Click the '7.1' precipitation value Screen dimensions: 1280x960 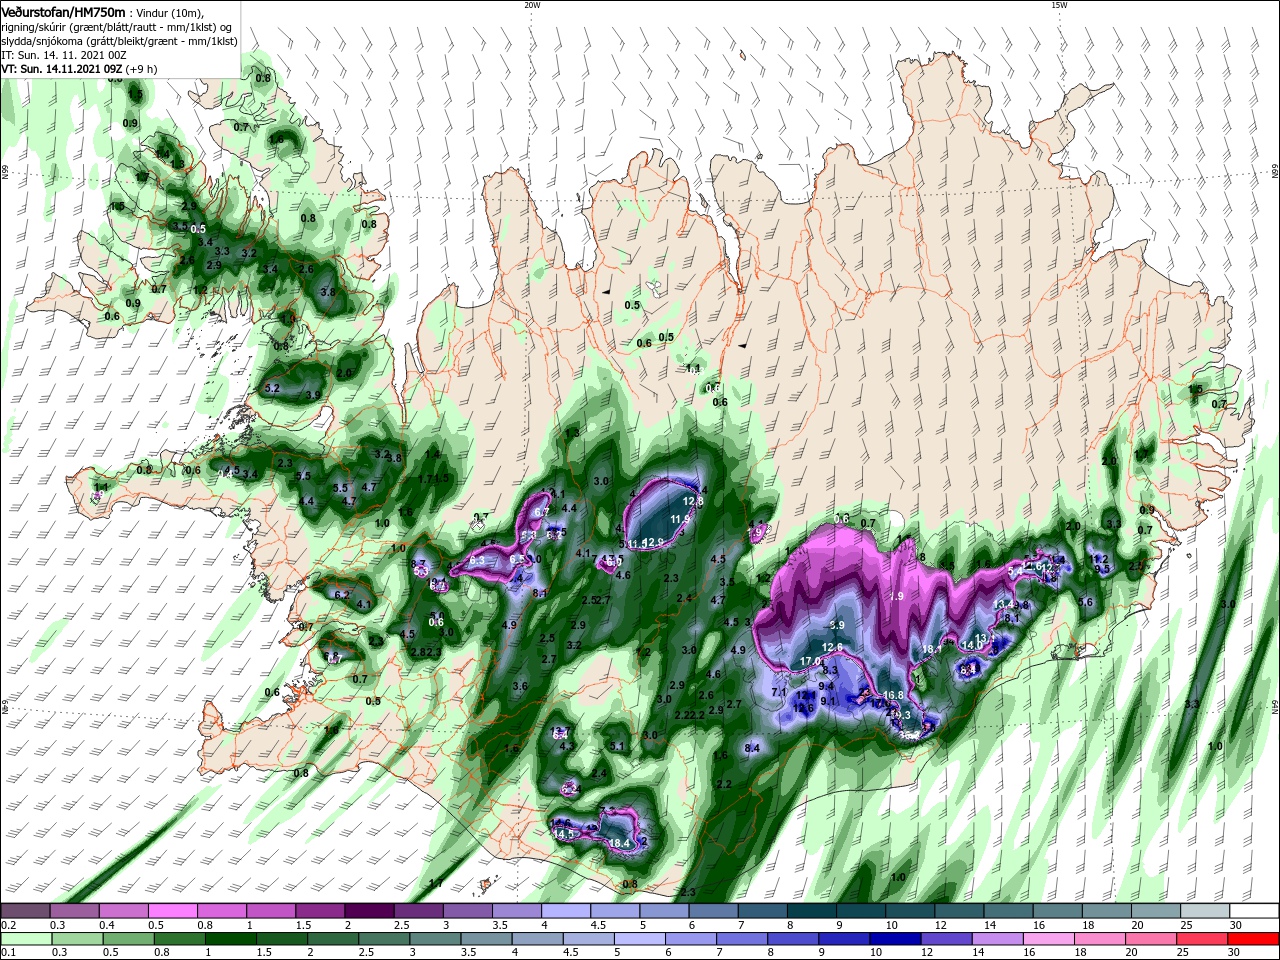(x=779, y=691)
